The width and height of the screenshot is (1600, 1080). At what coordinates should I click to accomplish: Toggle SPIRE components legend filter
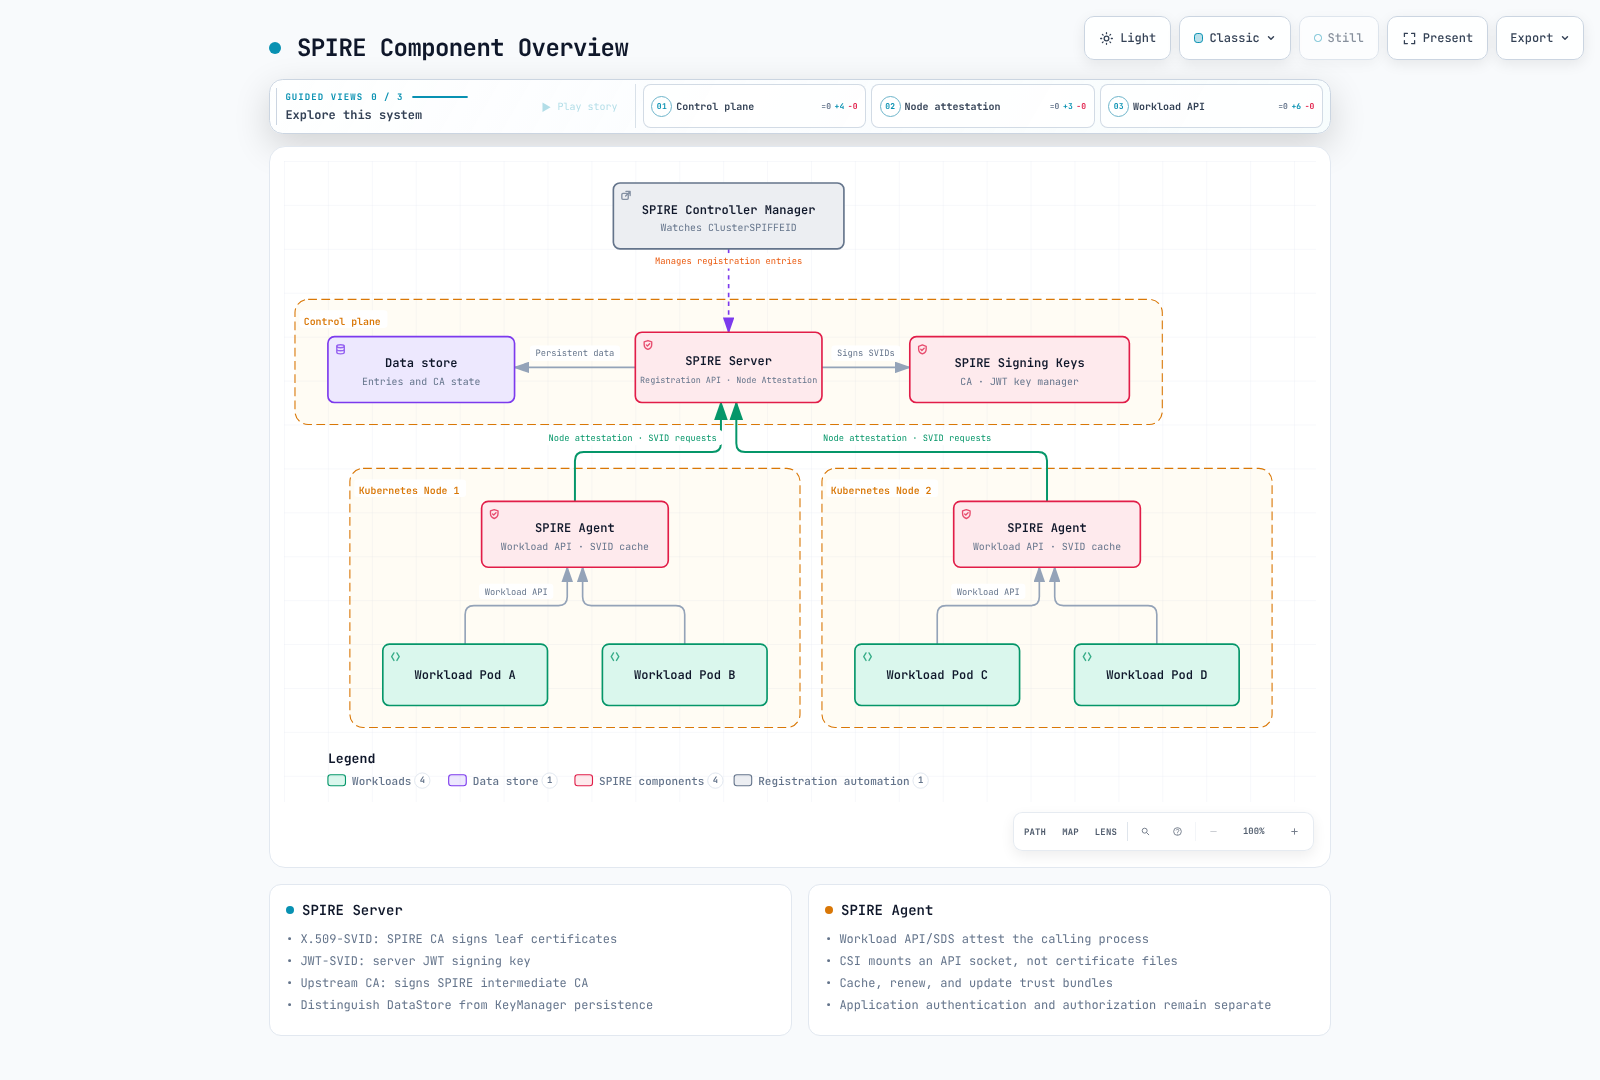[x=648, y=781]
